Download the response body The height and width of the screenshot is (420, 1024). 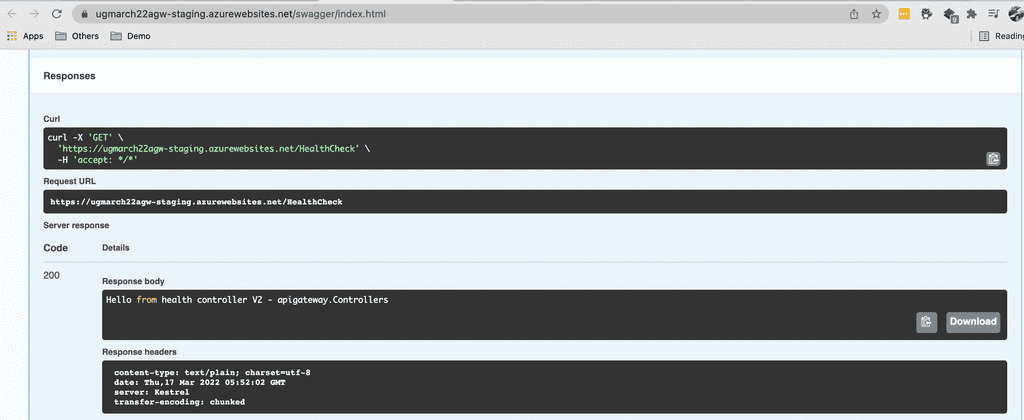pyautogui.click(x=972, y=321)
